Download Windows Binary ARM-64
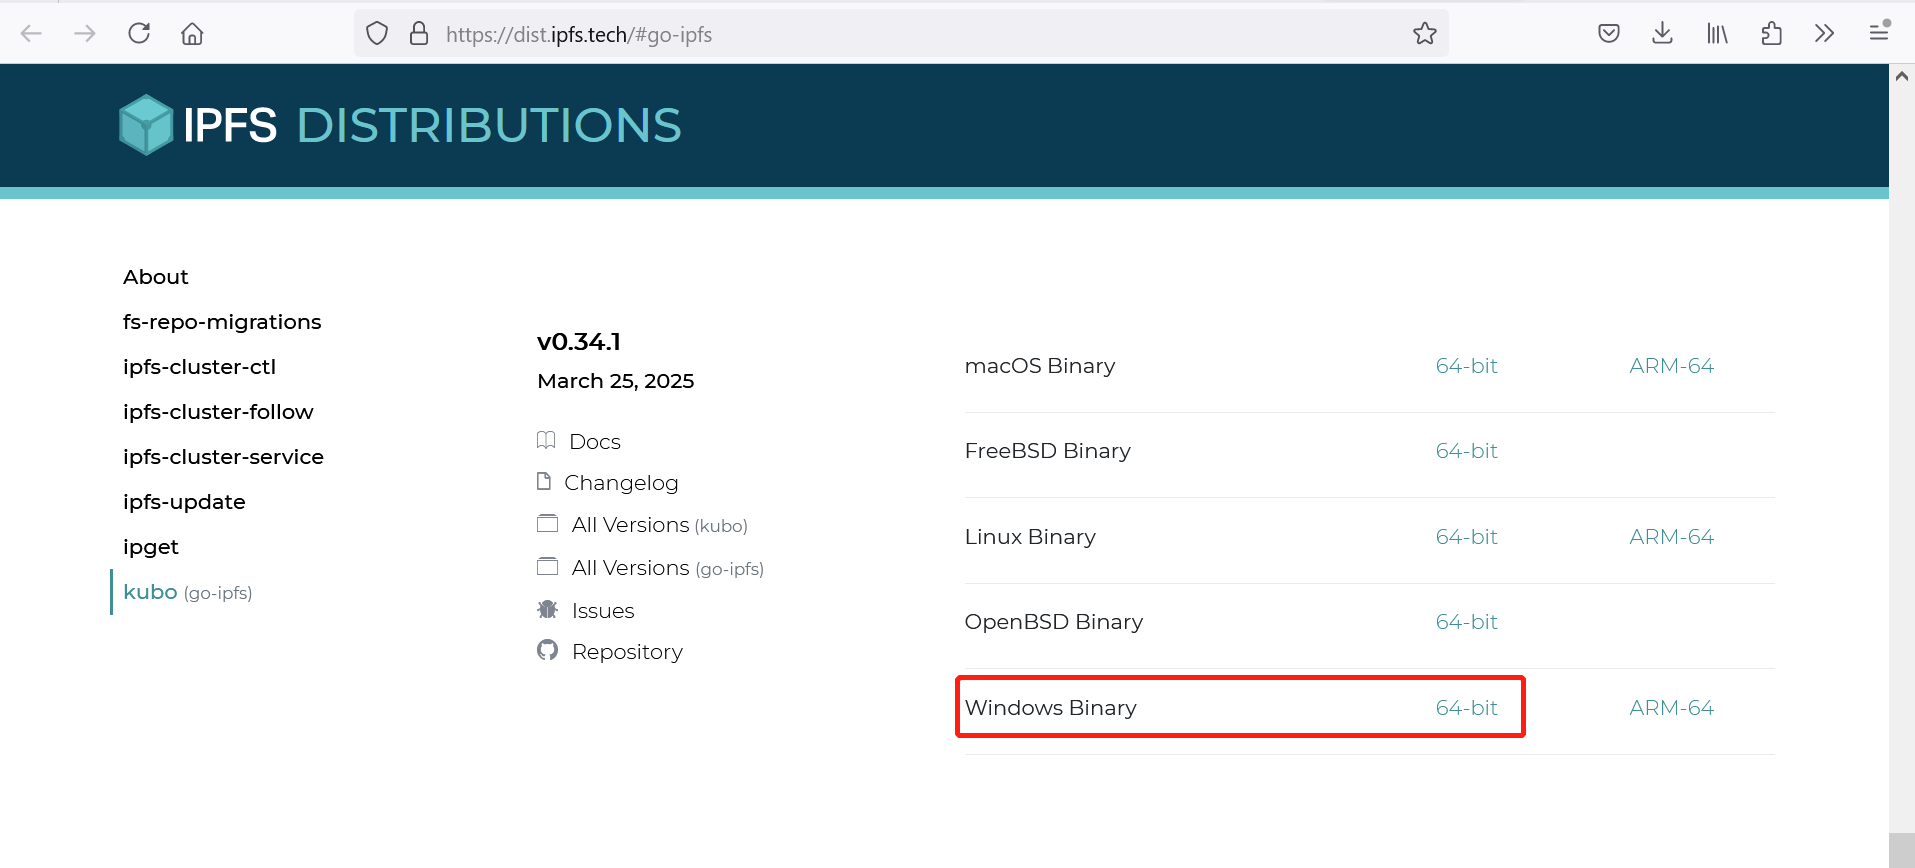1915x868 pixels. [1671, 708]
